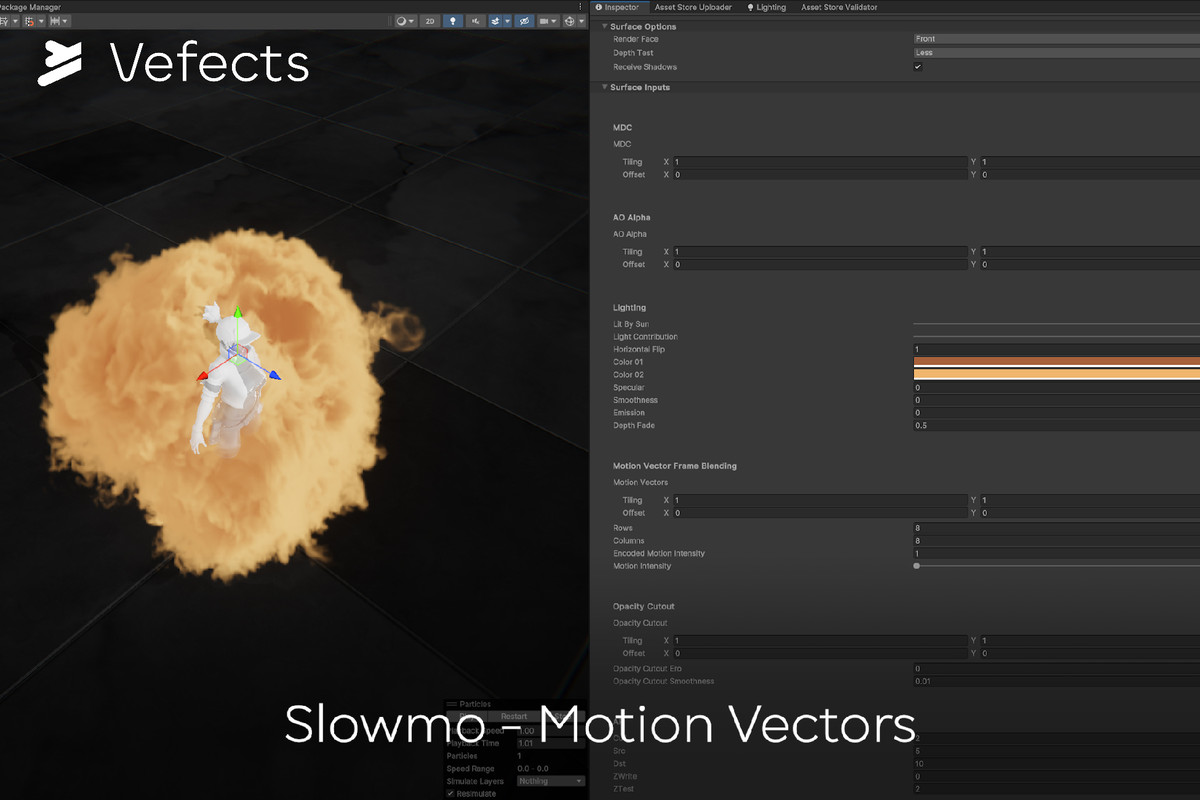1200x800 pixels.
Task: Collapse the Surface Options section
Action: click(604, 26)
